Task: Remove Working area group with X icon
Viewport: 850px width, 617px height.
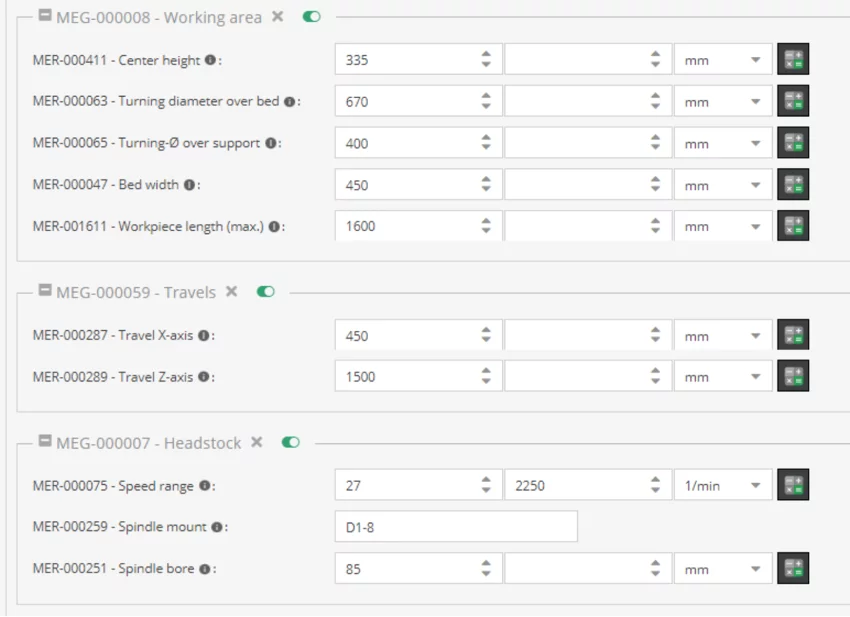Action: pos(278,17)
